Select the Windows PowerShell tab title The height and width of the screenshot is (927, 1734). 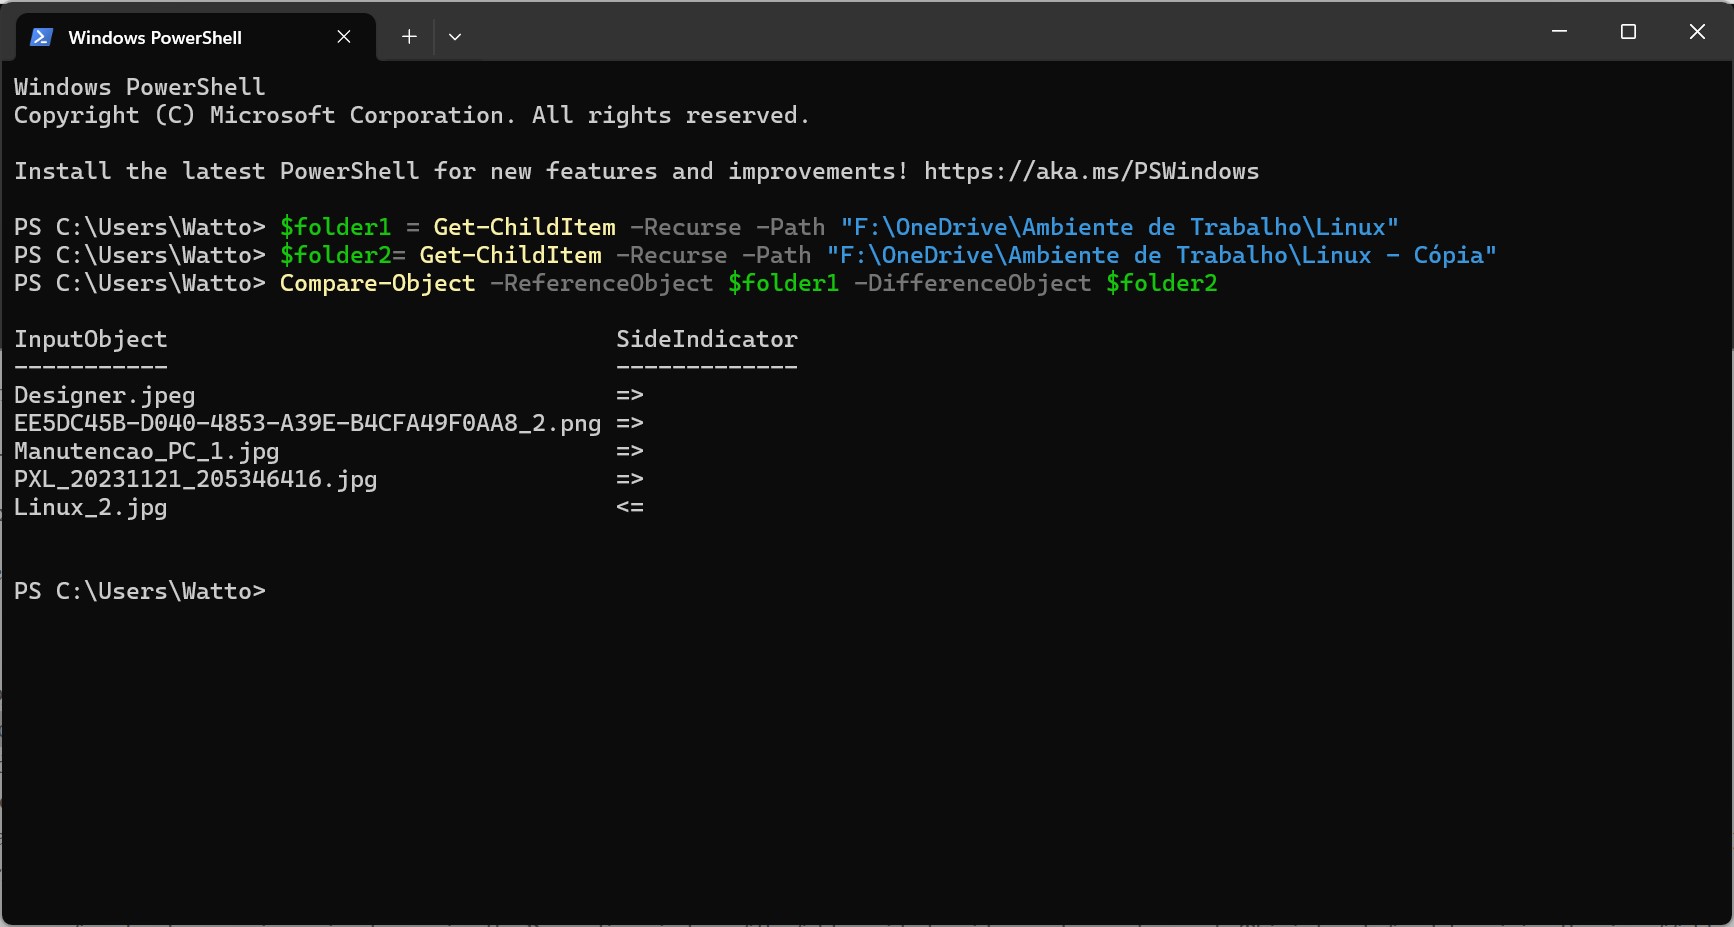(x=155, y=38)
